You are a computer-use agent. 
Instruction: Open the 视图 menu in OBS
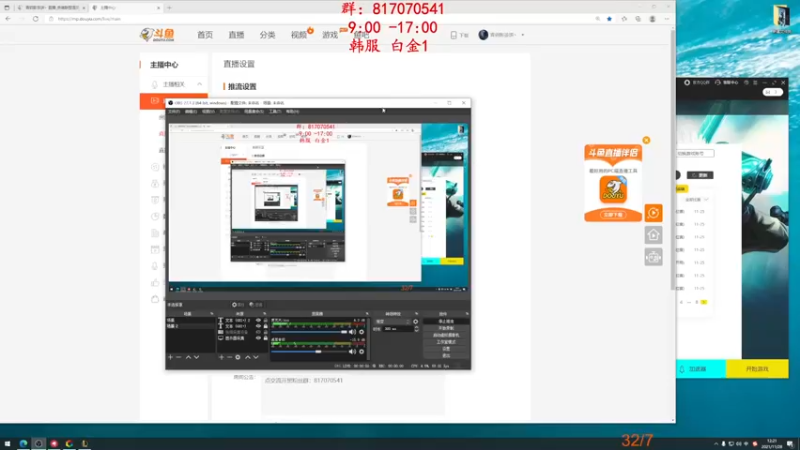point(208,111)
